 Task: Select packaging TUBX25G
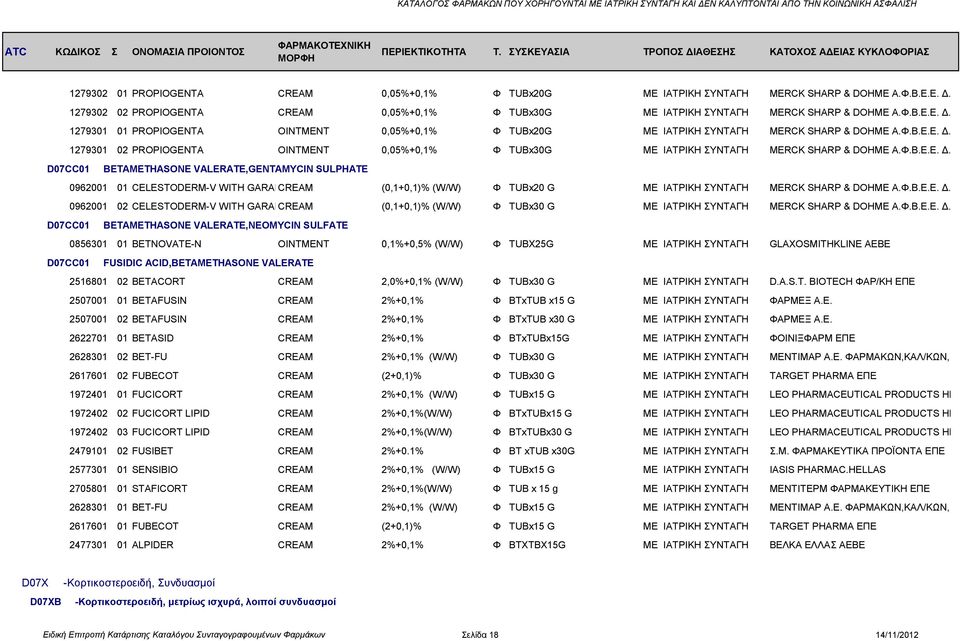point(531,244)
